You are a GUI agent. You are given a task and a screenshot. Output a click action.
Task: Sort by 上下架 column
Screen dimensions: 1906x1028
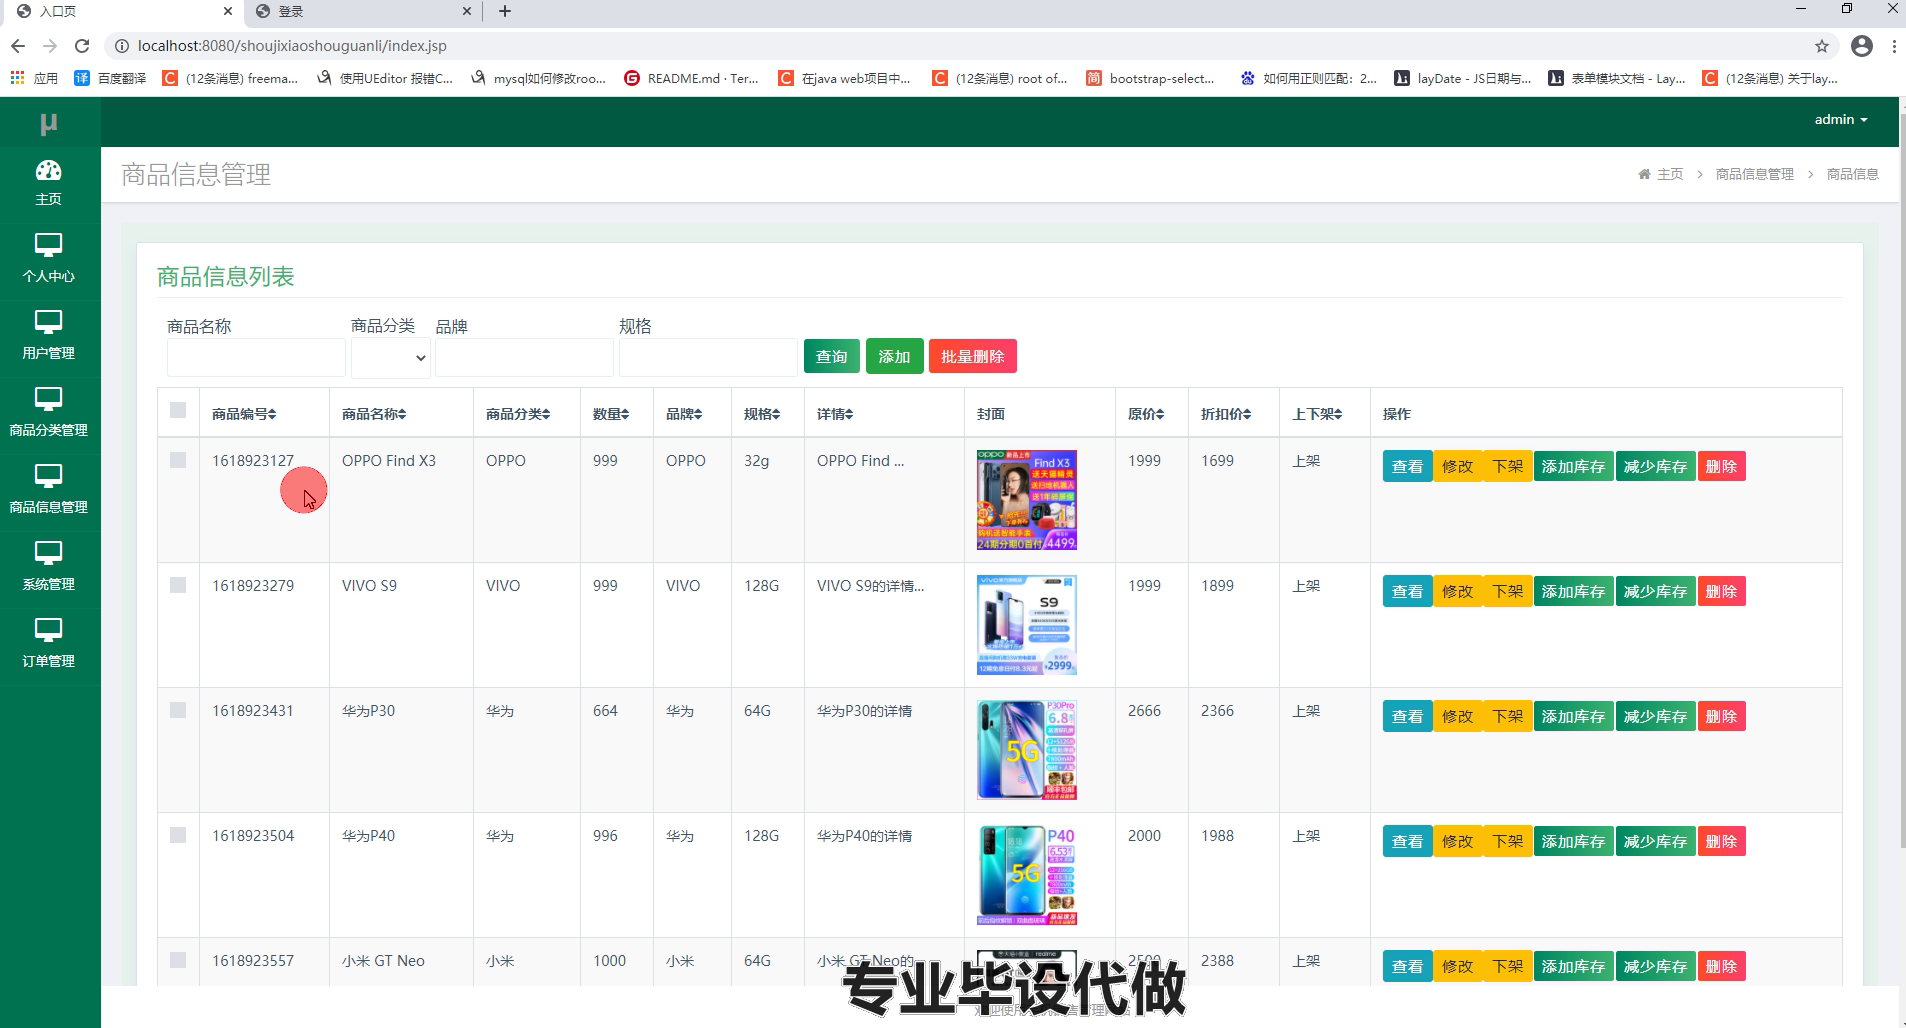pyautogui.click(x=1317, y=414)
